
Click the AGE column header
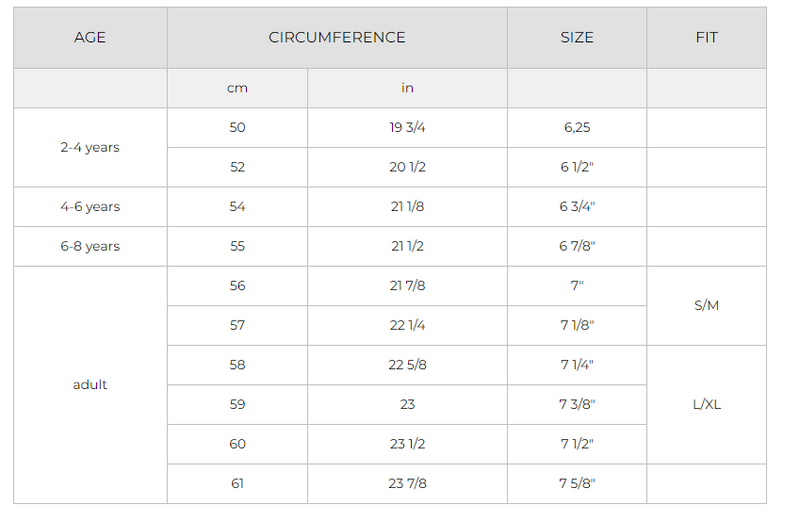pyautogui.click(x=90, y=38)
